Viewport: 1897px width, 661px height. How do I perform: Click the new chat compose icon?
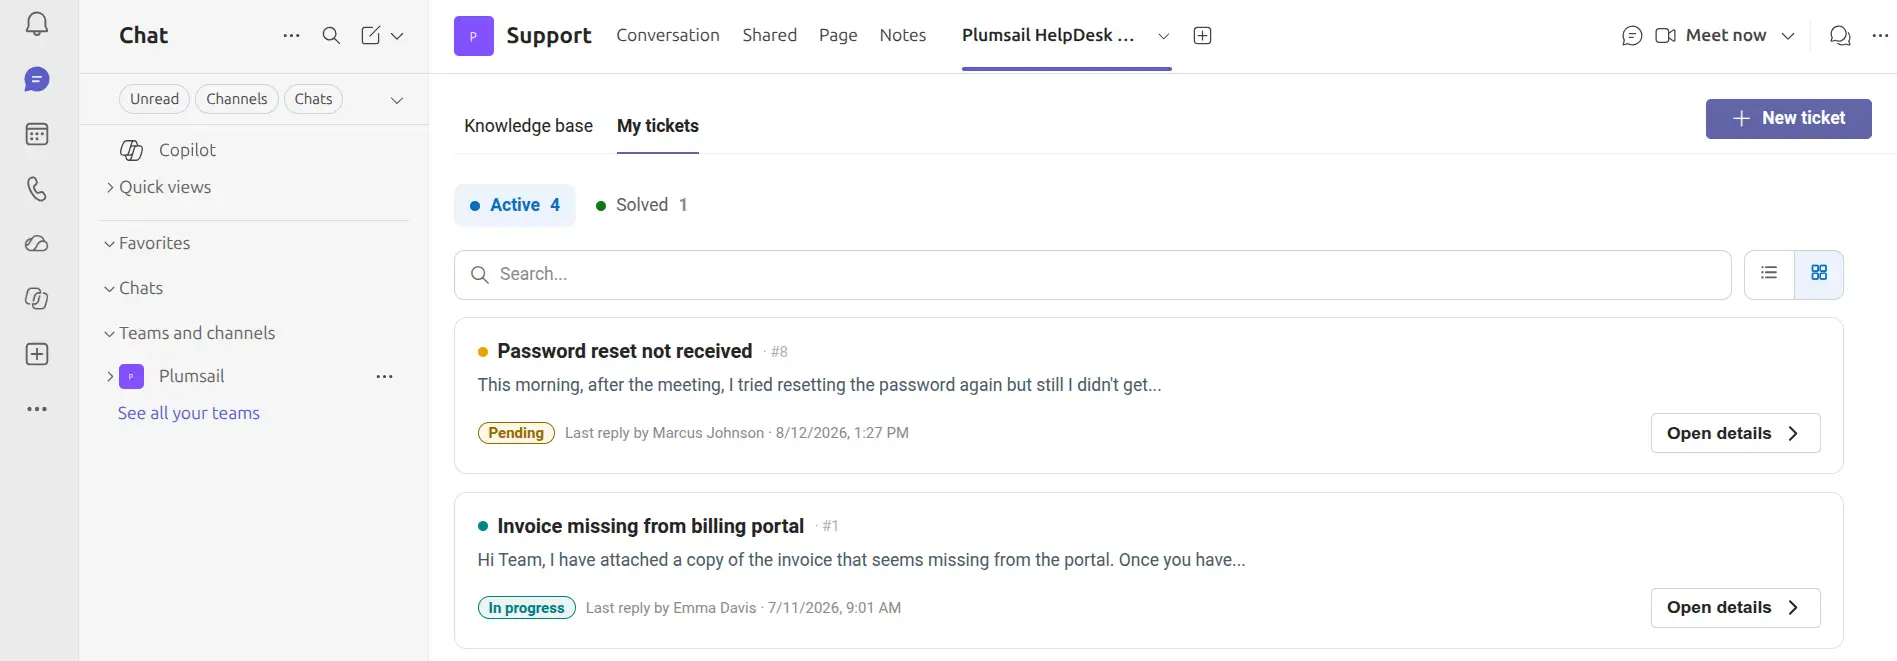coord(370,35)
